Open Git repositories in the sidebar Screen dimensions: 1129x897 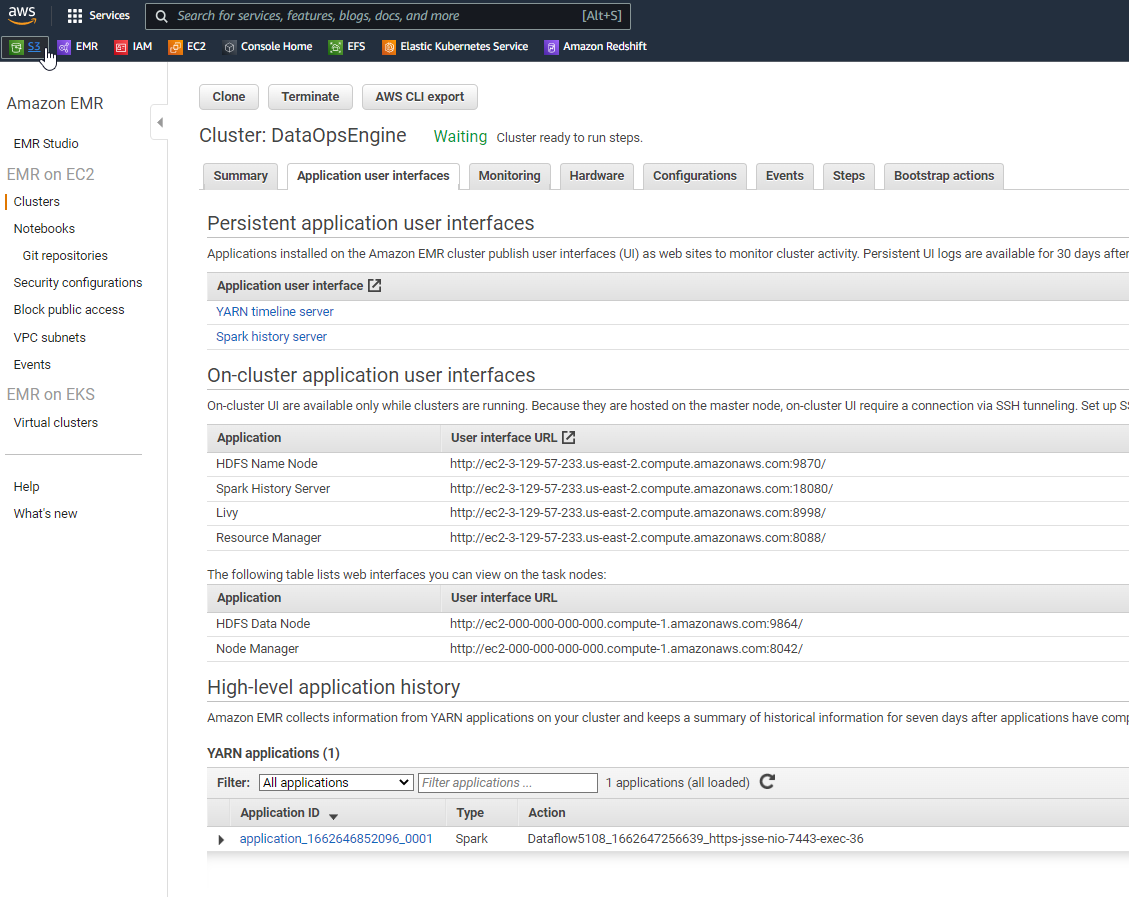[65, 256]
